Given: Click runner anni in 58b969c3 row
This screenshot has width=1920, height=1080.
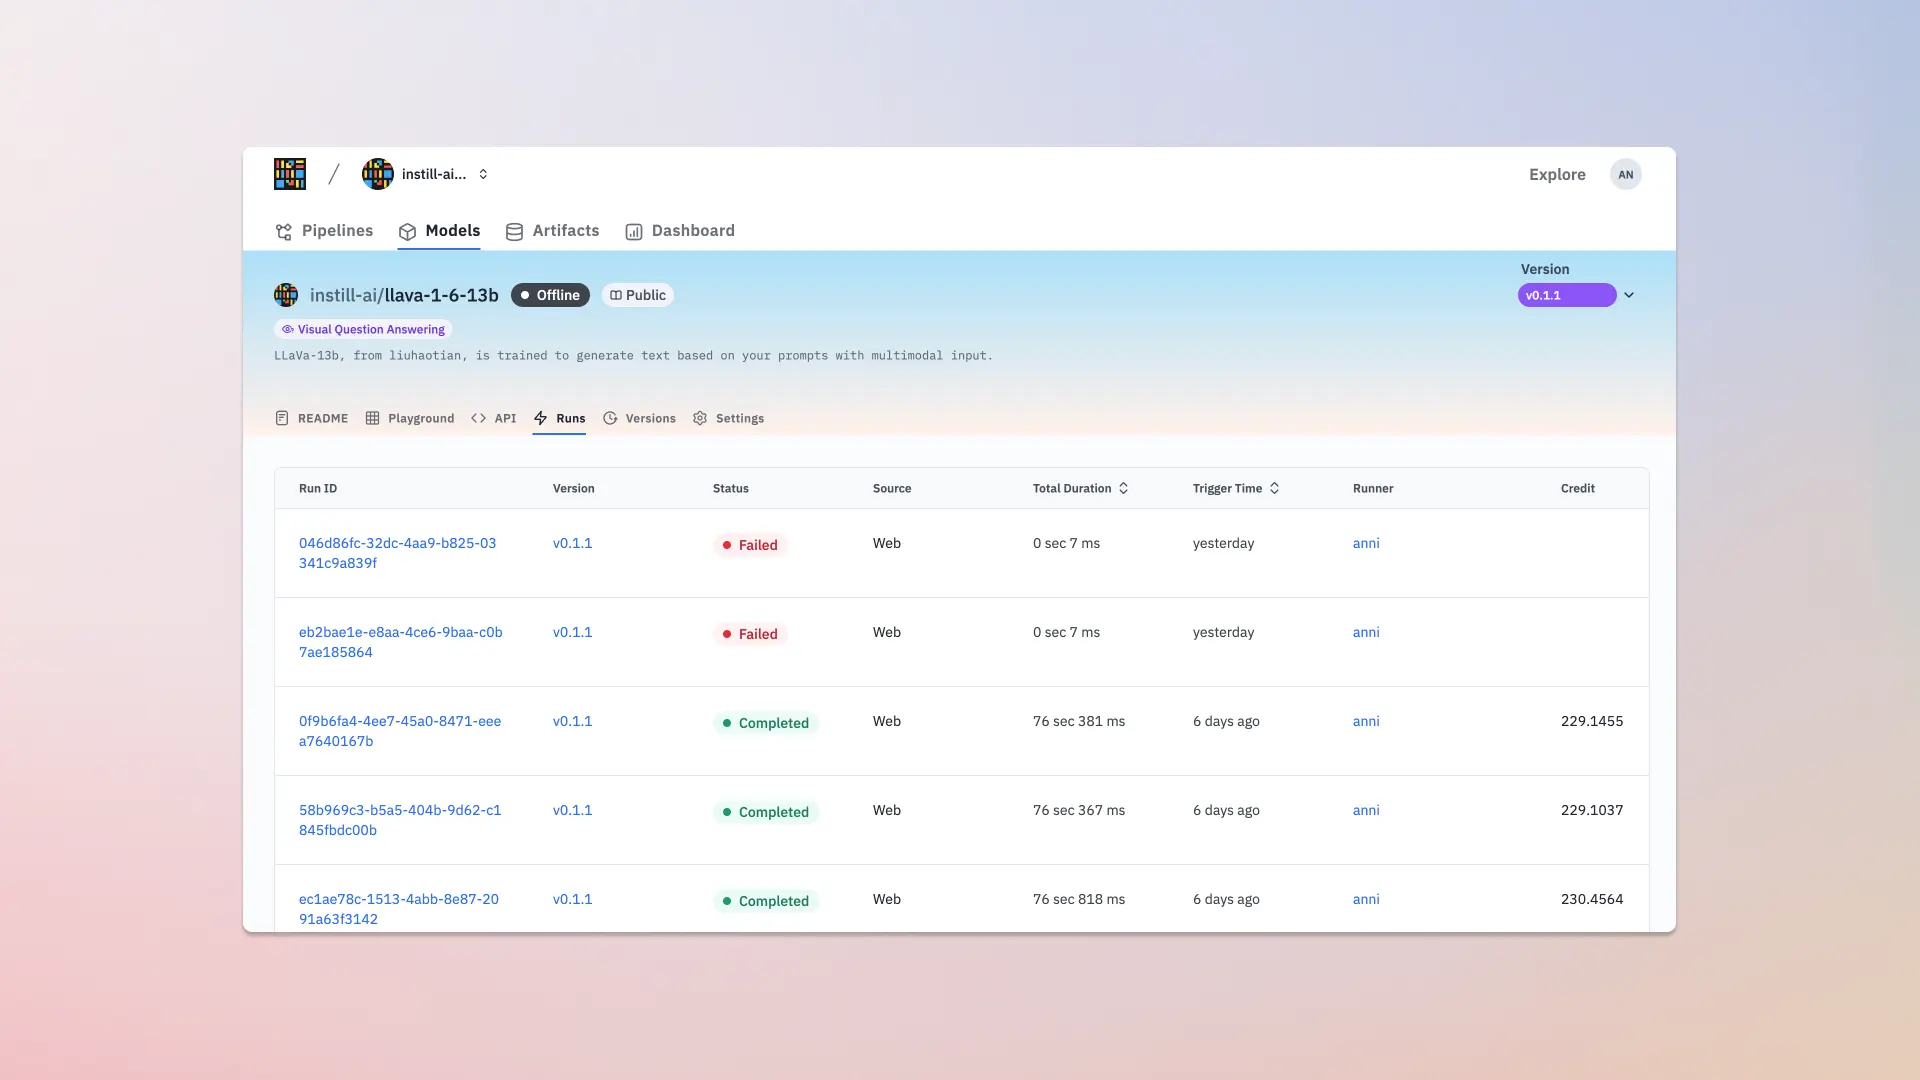Looking at the screenshot, I should (1366, 810).
